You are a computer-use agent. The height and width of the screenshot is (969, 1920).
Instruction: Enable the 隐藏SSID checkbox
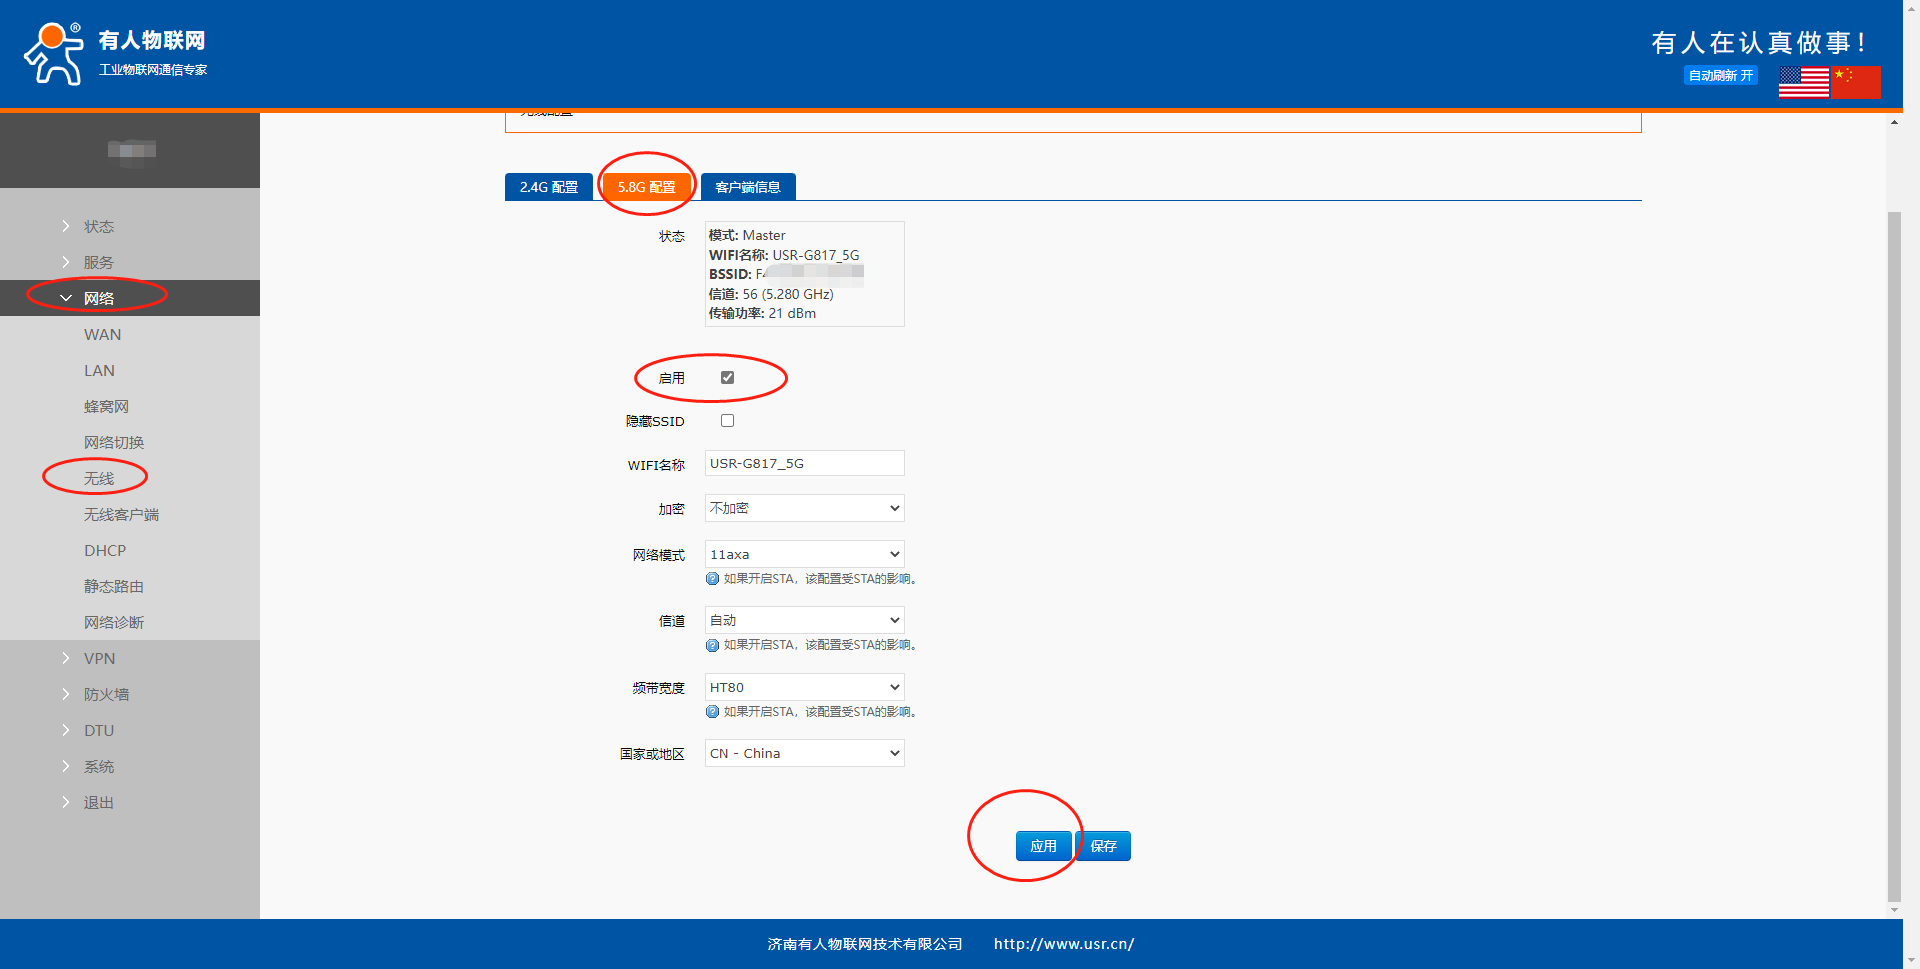(x=727, y=421)
